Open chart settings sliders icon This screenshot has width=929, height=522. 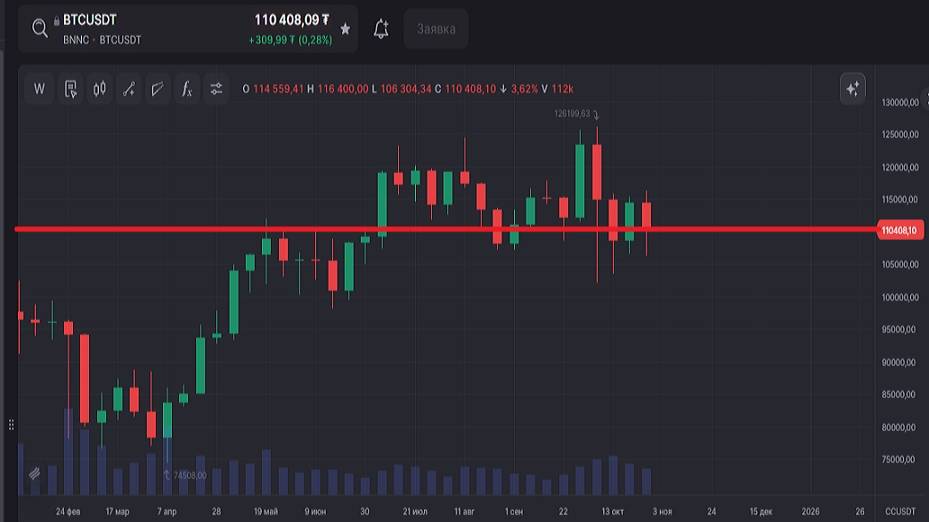pos(216,89)
